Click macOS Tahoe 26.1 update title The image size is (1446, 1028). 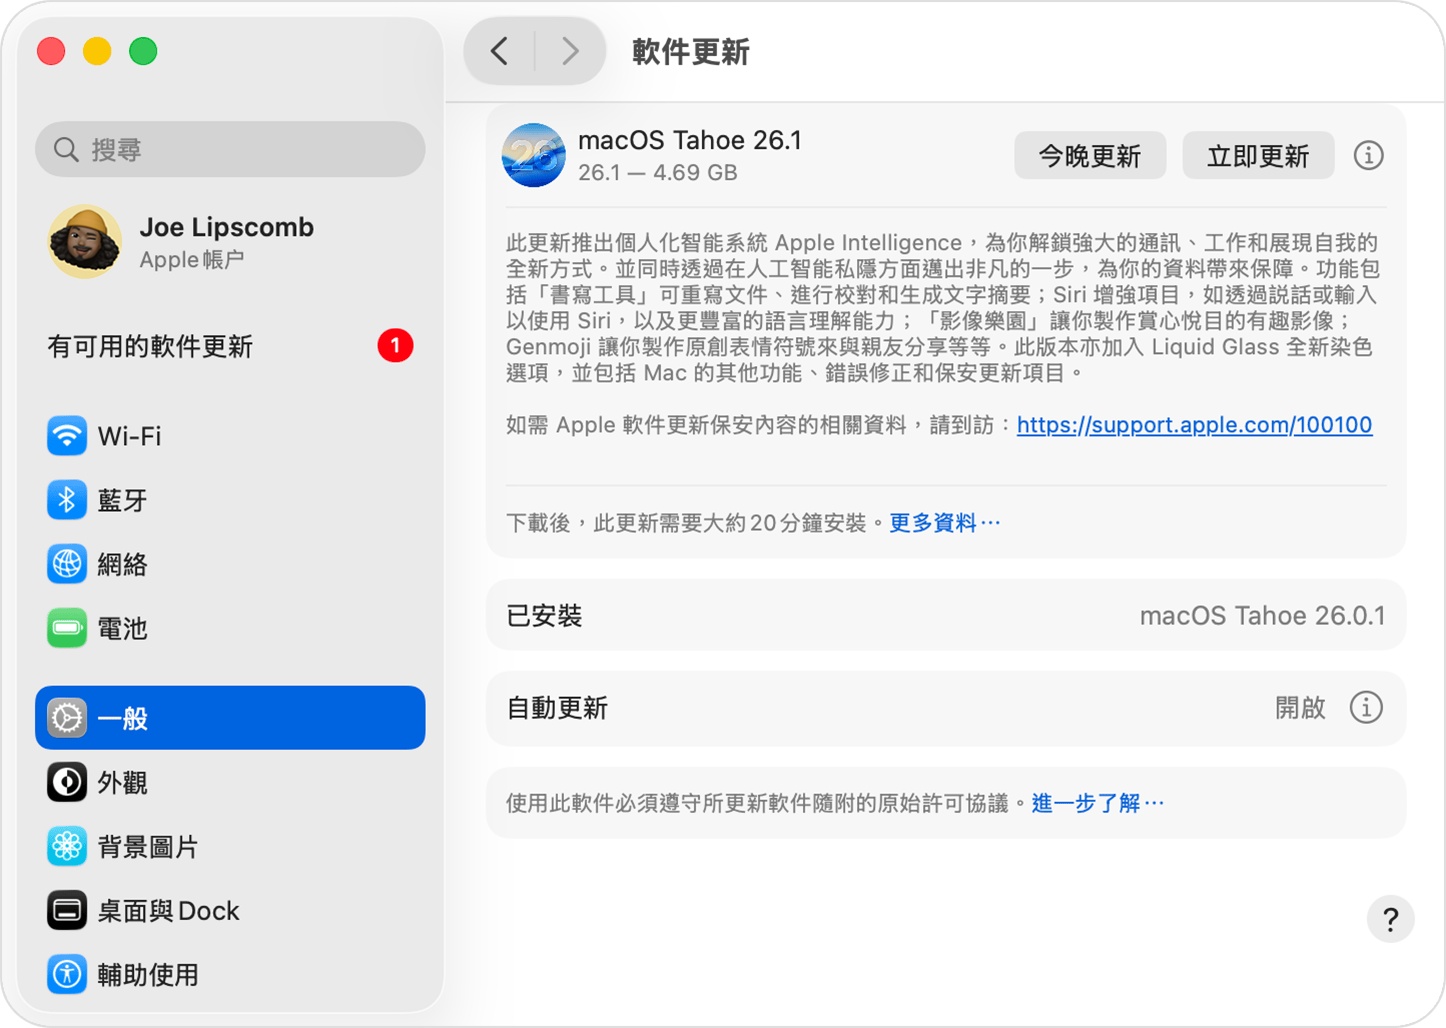coord(690,140)
